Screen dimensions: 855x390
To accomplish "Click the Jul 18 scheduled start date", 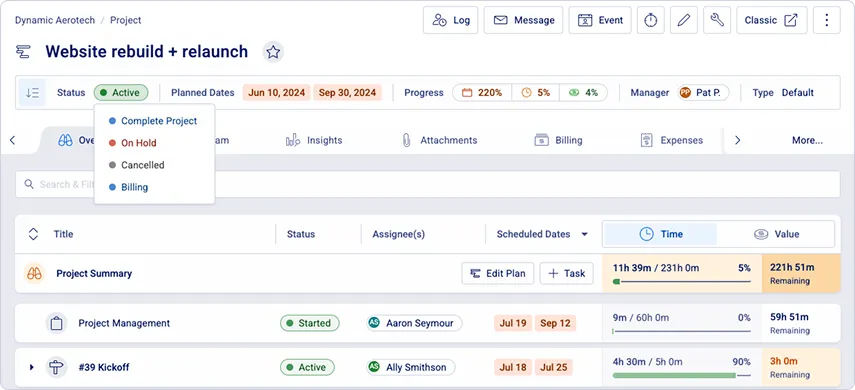I will (513, 367).
